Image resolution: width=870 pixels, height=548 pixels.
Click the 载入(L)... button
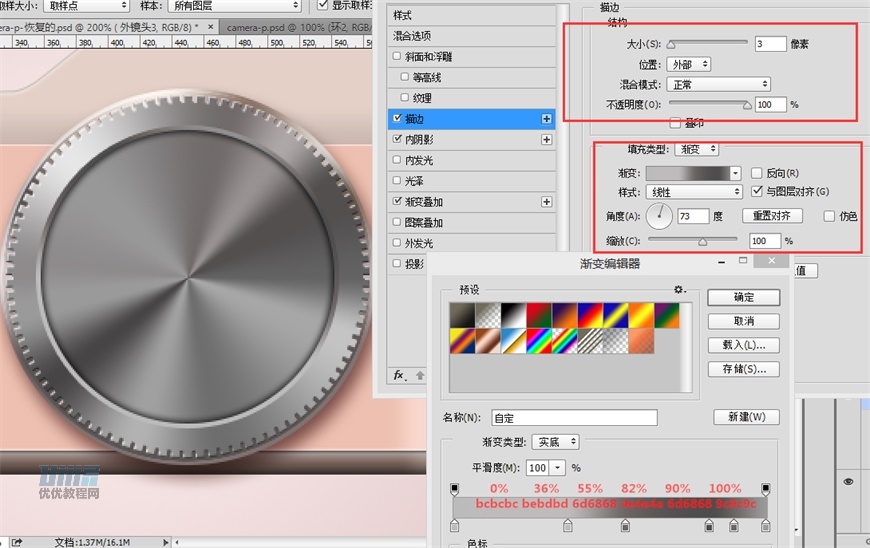coord(743,345)
